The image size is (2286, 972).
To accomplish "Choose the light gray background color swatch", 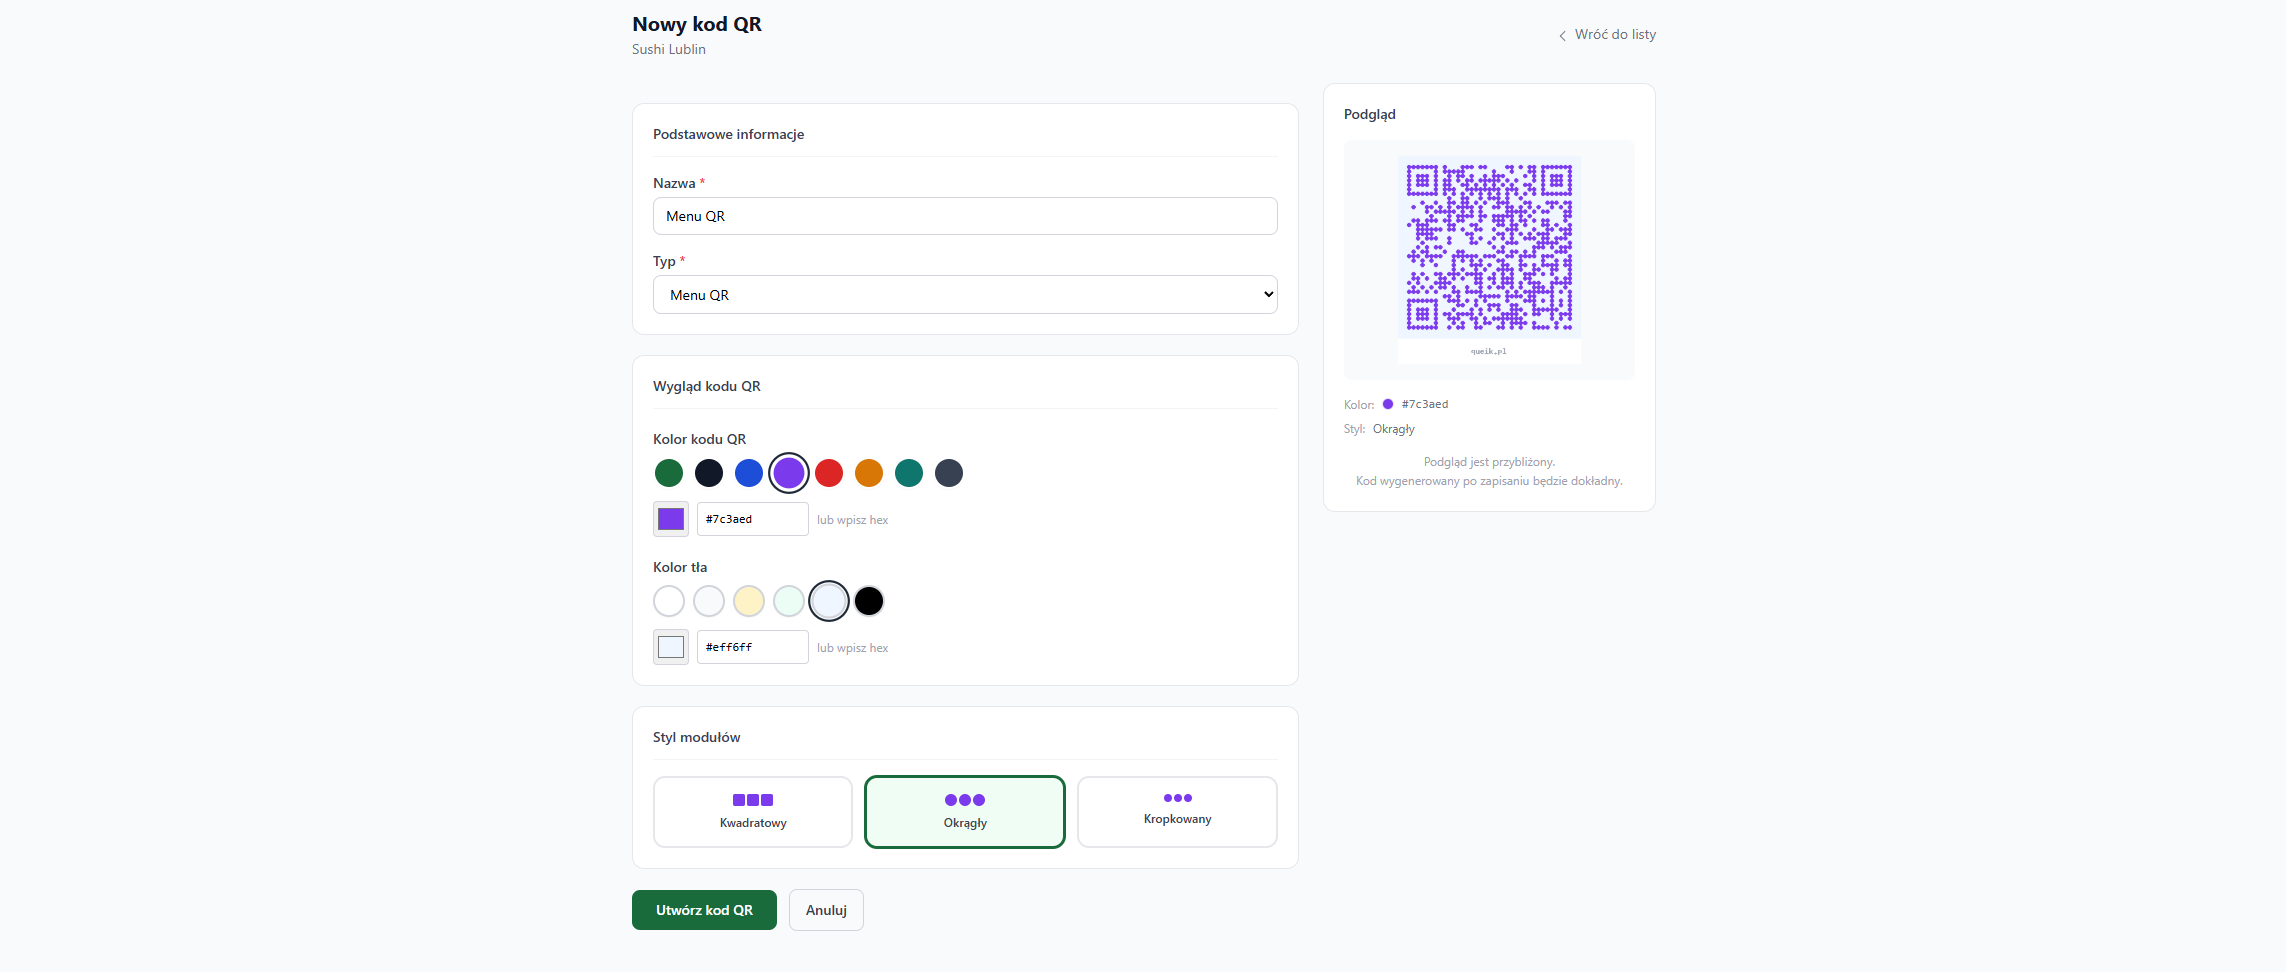I will coord(709,601).
